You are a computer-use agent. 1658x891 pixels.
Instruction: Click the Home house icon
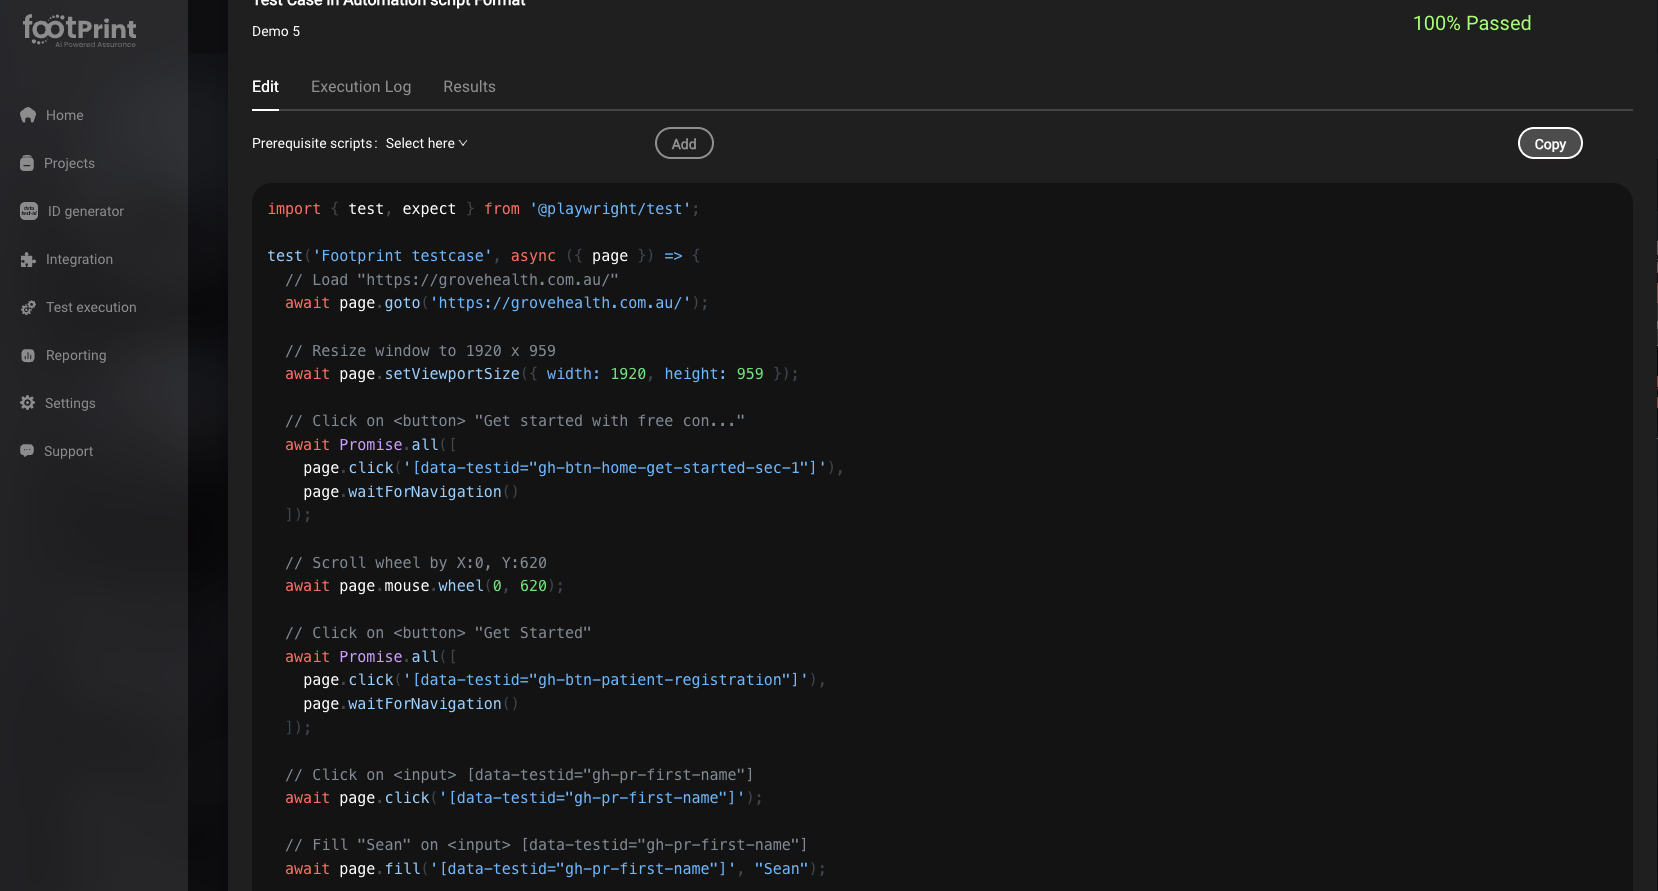(x=28, y=115)
